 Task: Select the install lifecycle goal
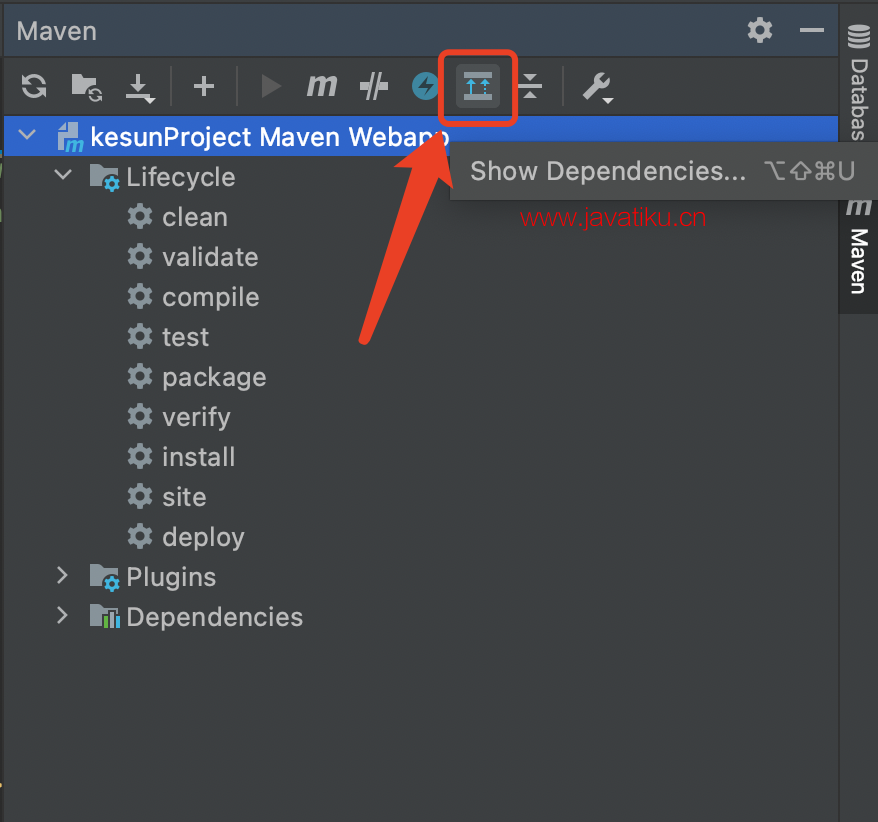(x=199, y=457)
